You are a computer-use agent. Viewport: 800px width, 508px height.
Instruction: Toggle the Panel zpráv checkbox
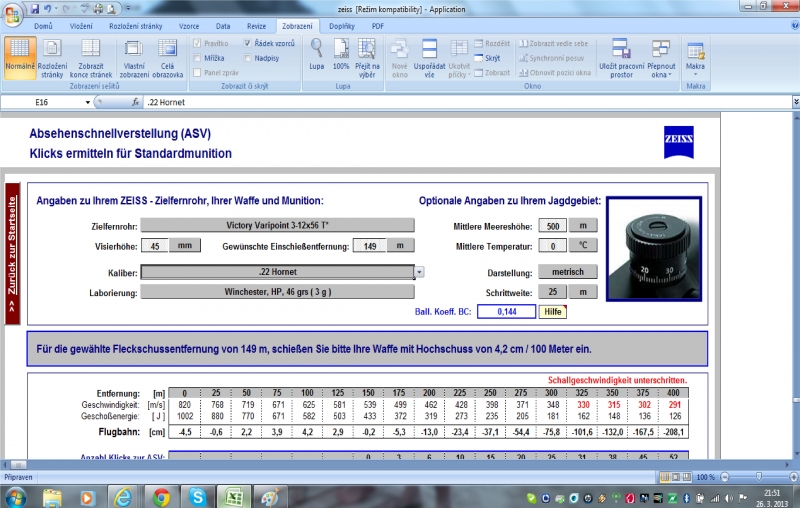[x=197, y=72]
